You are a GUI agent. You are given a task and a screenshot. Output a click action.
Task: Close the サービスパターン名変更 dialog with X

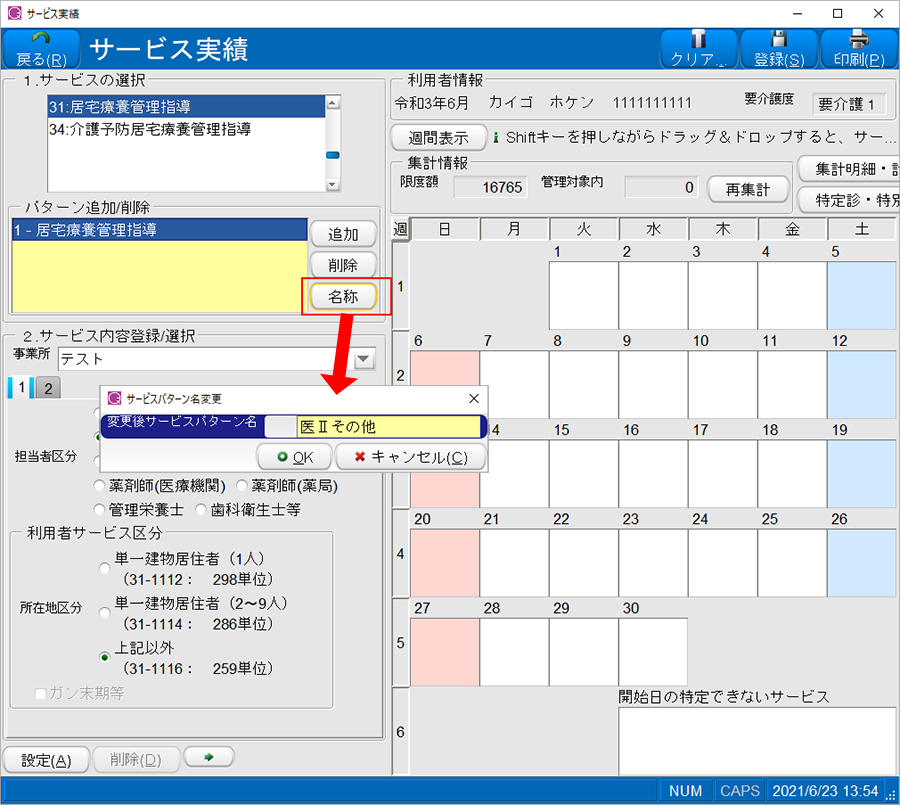click(x=473, y=398)
